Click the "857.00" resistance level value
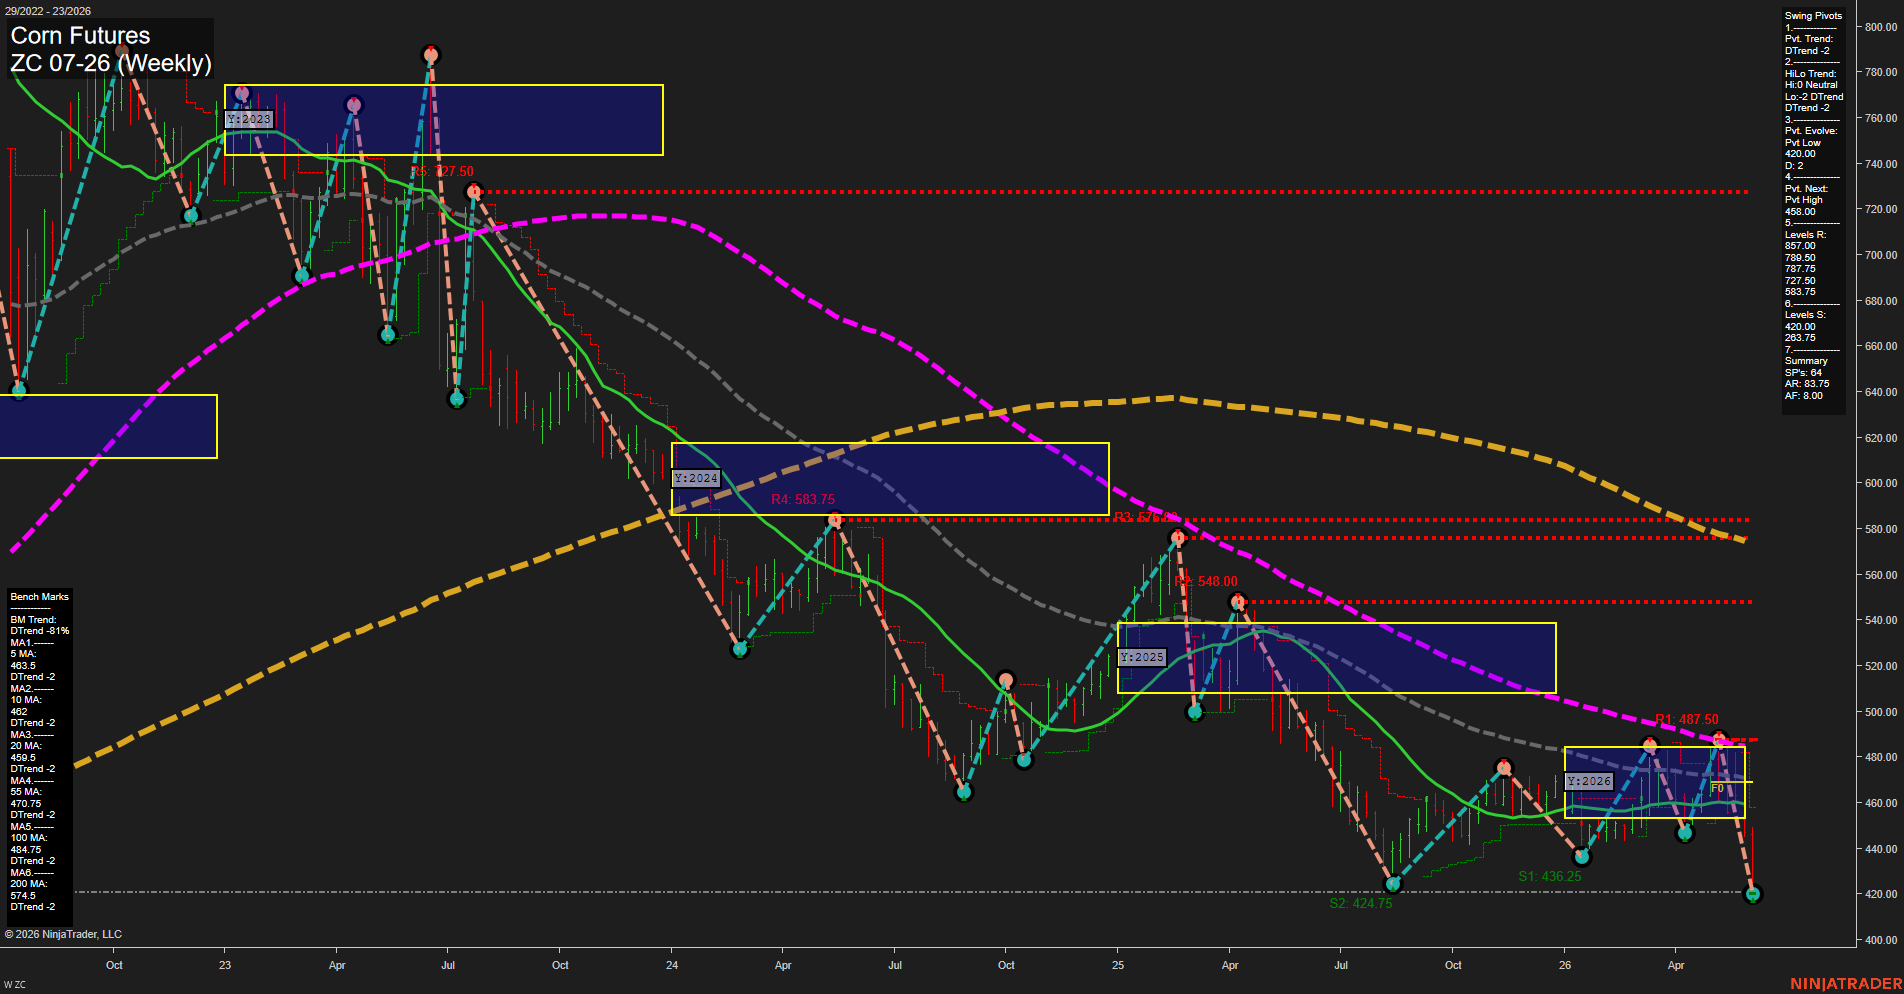Viewport: 1904px width, 994px height. coord(1800,246)
